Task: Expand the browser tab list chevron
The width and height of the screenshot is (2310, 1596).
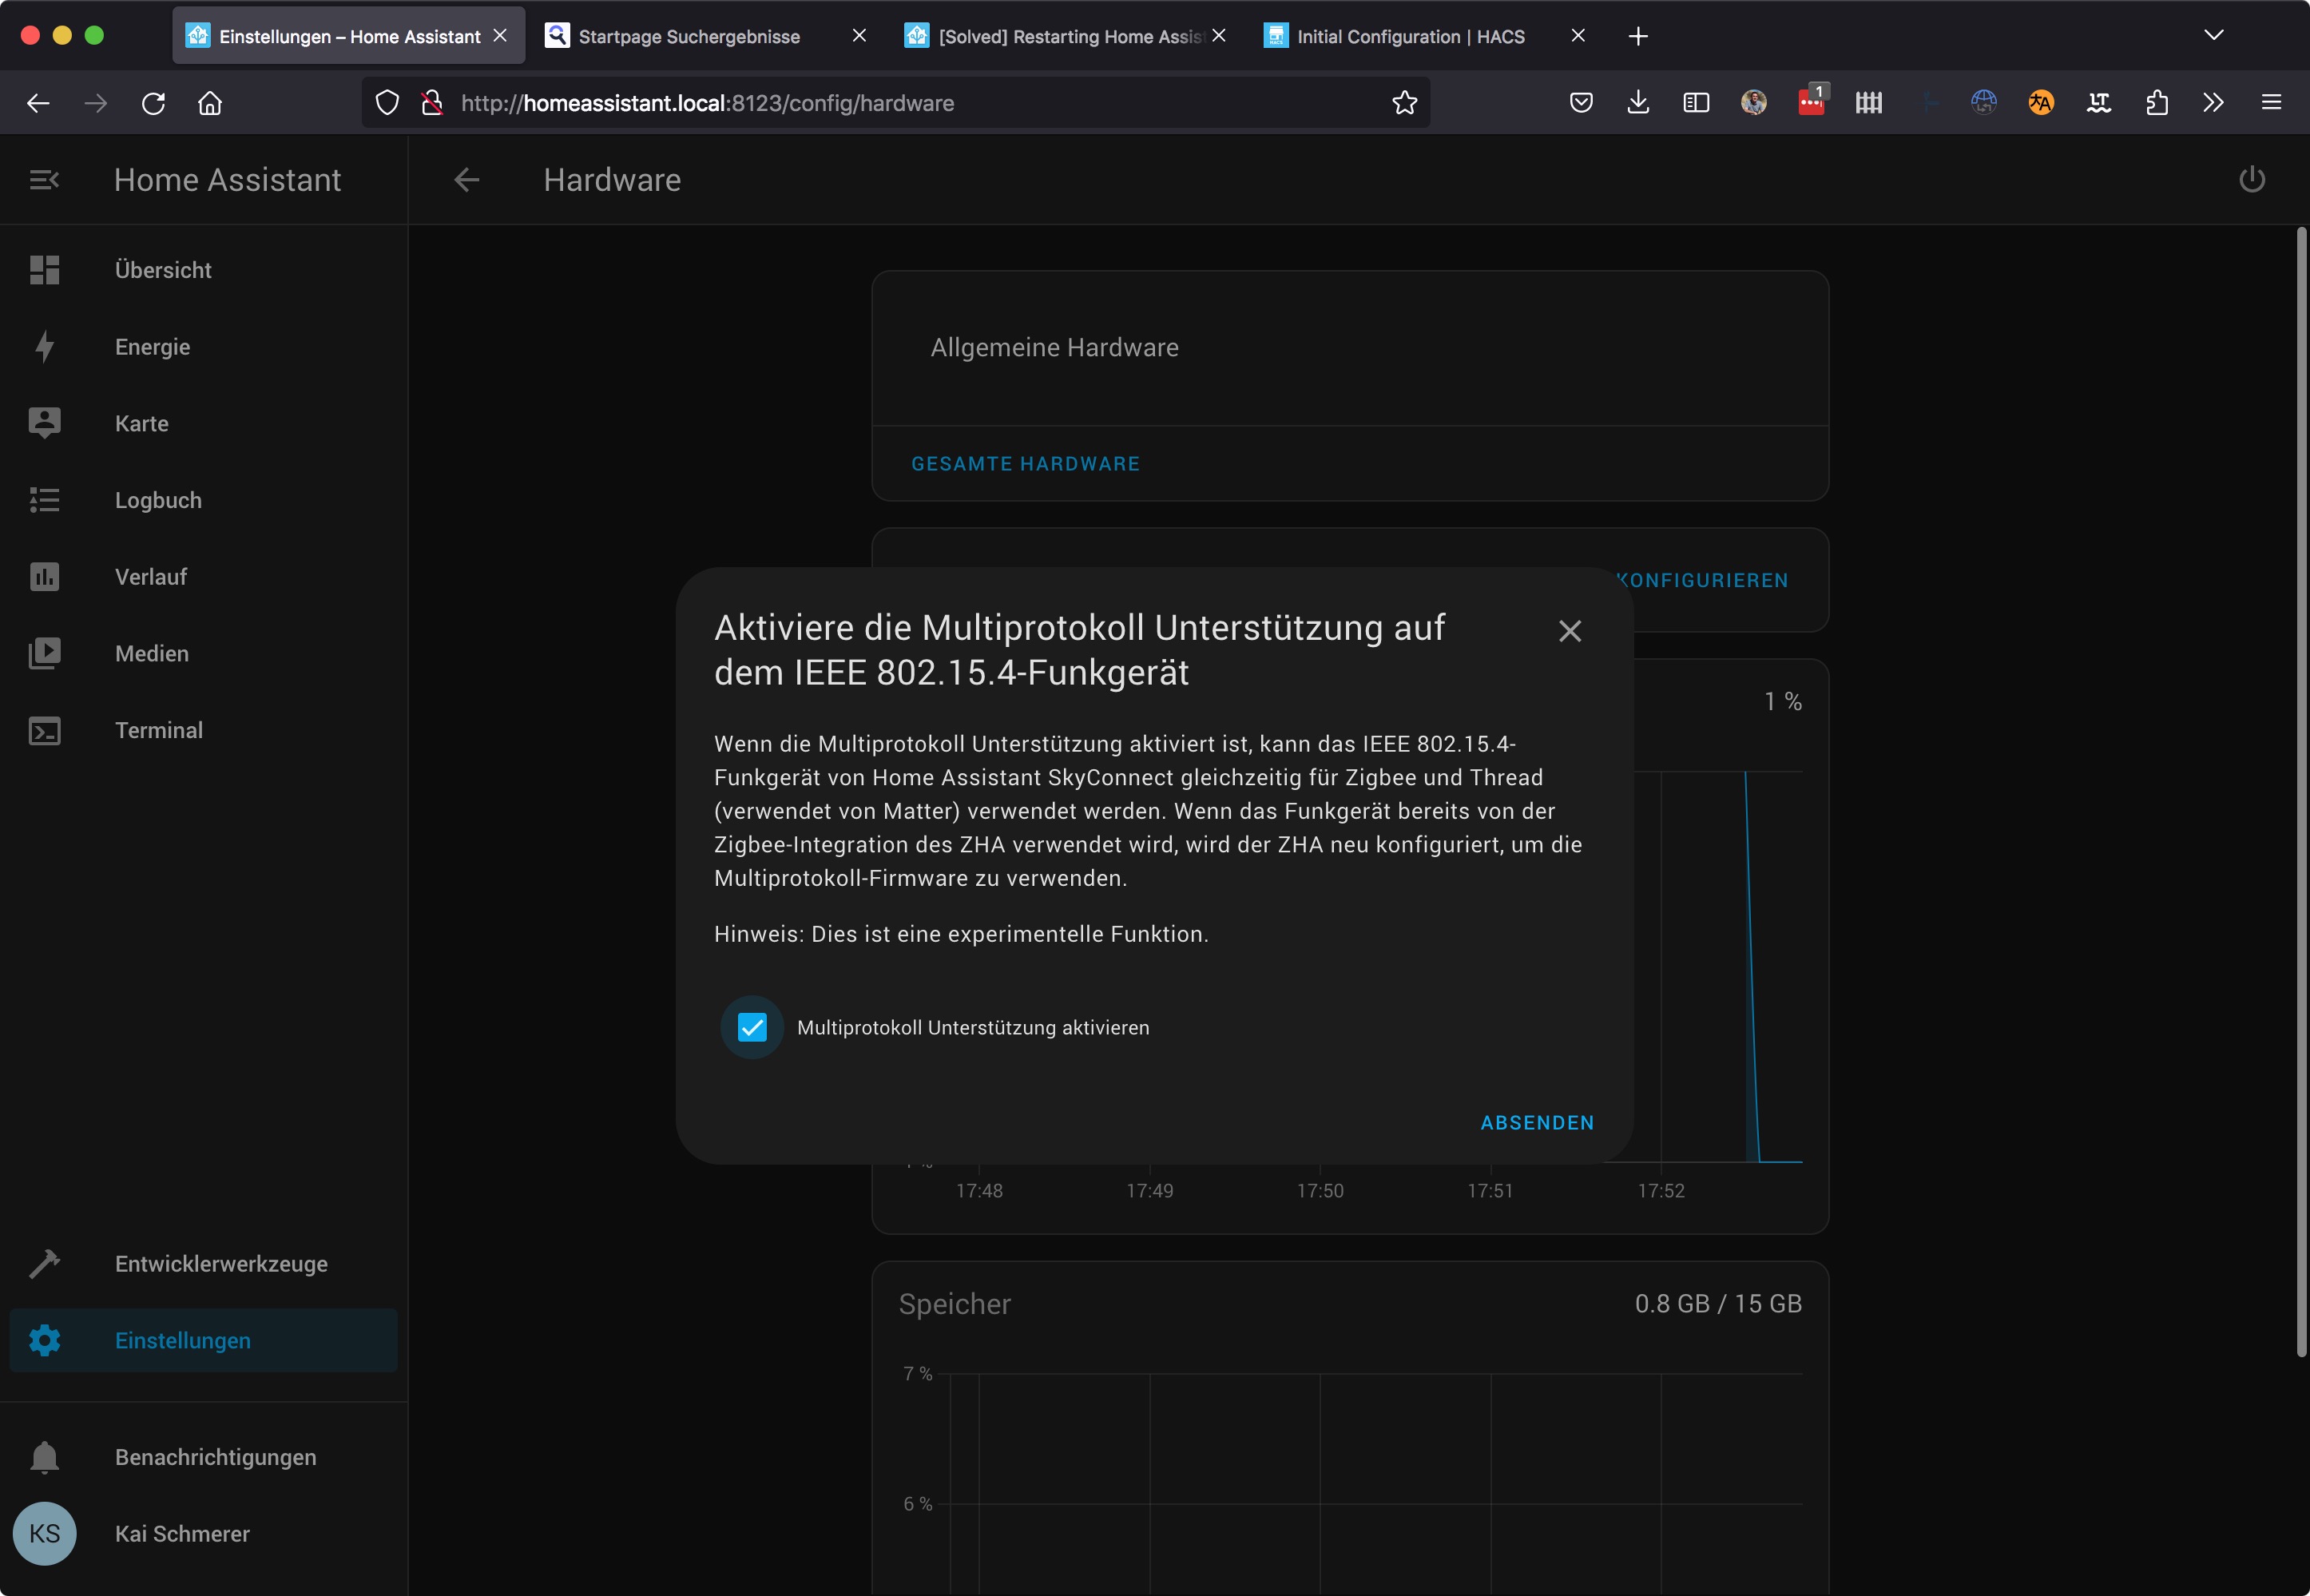Action: [2213, 36]
